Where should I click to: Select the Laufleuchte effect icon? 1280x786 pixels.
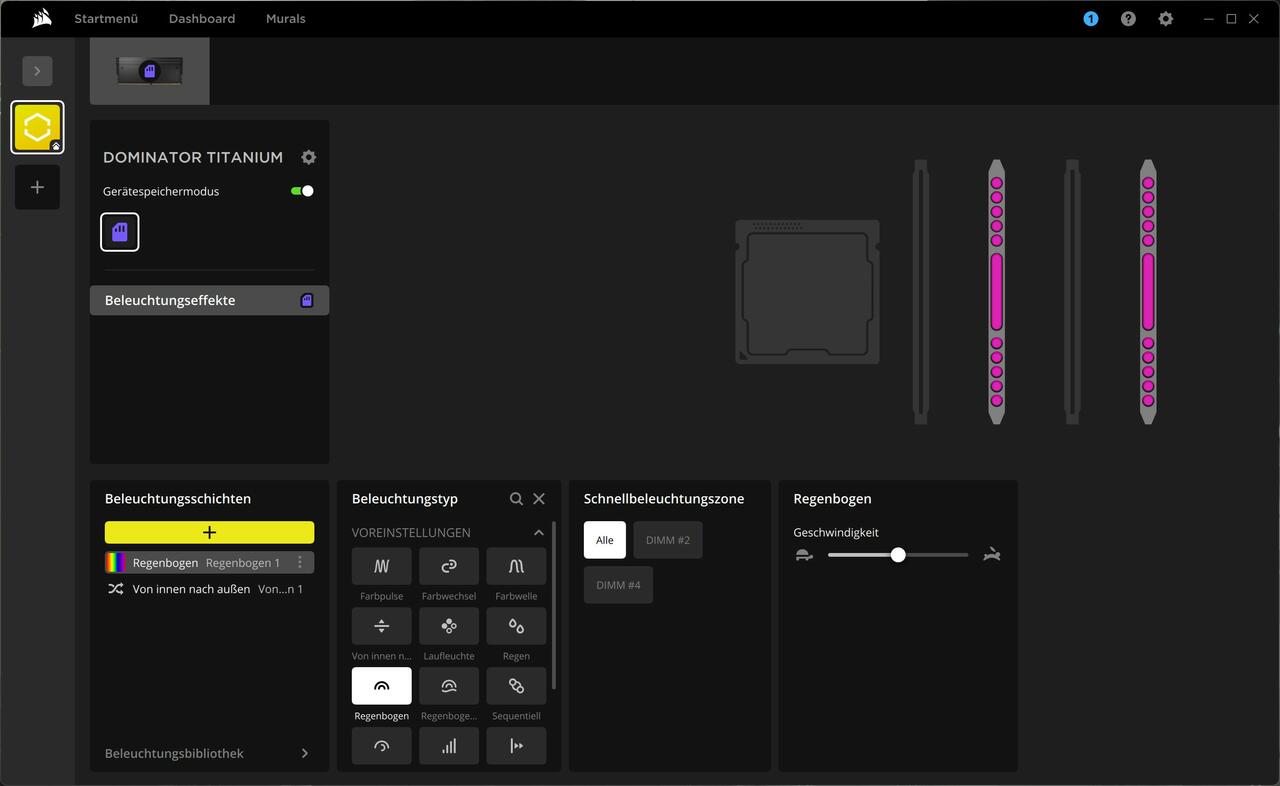[x=449, y=626]
